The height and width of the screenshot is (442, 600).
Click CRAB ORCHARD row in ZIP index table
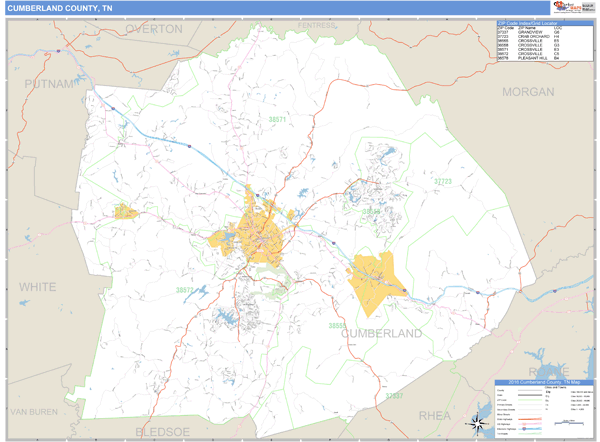click(545, 36)
